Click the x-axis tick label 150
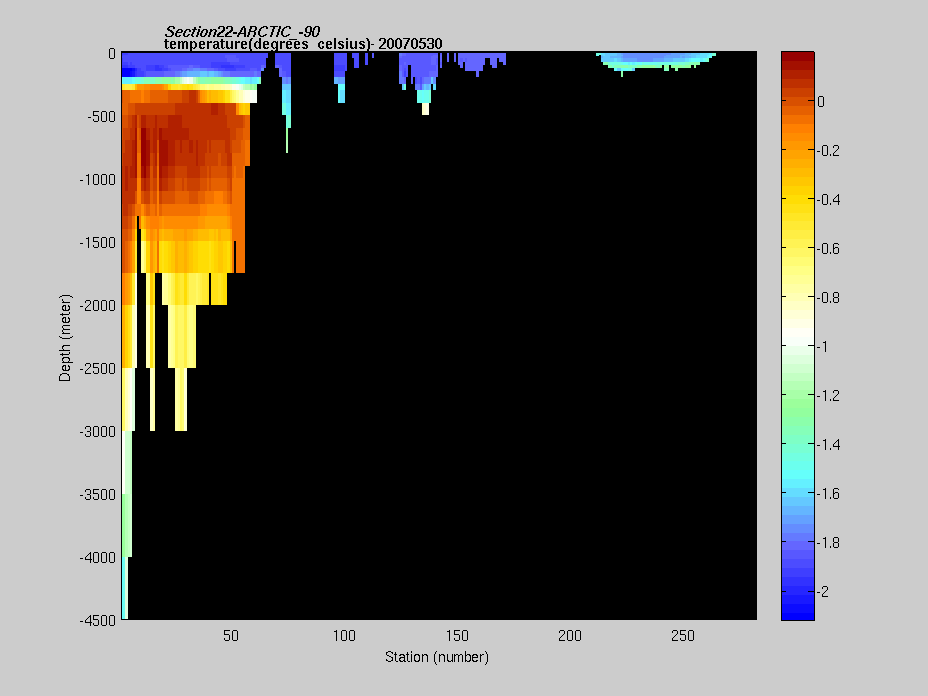This screenshot has height=696, width=928. pyautogui.click(x=457, y=636)
